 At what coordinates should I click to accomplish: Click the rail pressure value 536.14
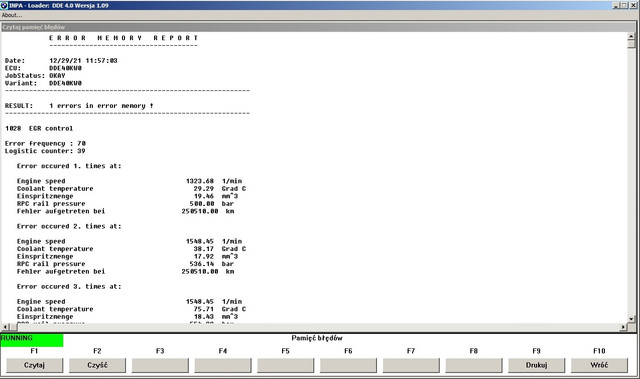202,264
